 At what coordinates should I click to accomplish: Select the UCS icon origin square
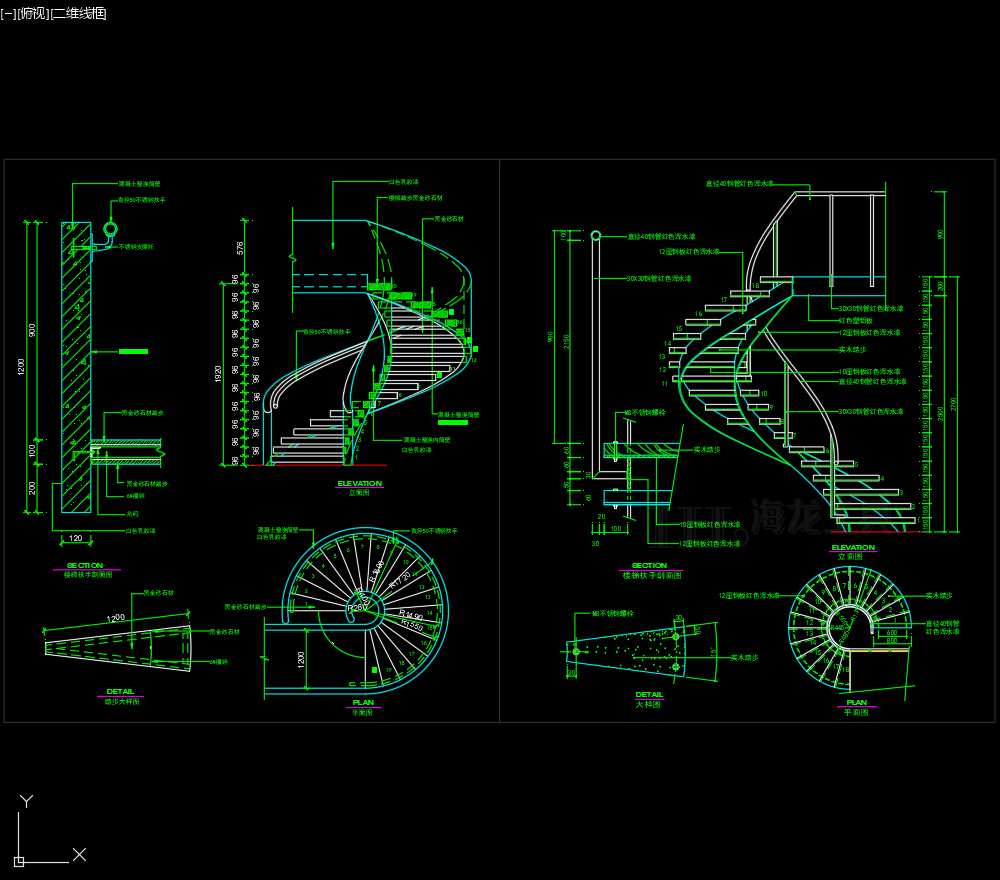pyautogui.click(x=19, y=859)
